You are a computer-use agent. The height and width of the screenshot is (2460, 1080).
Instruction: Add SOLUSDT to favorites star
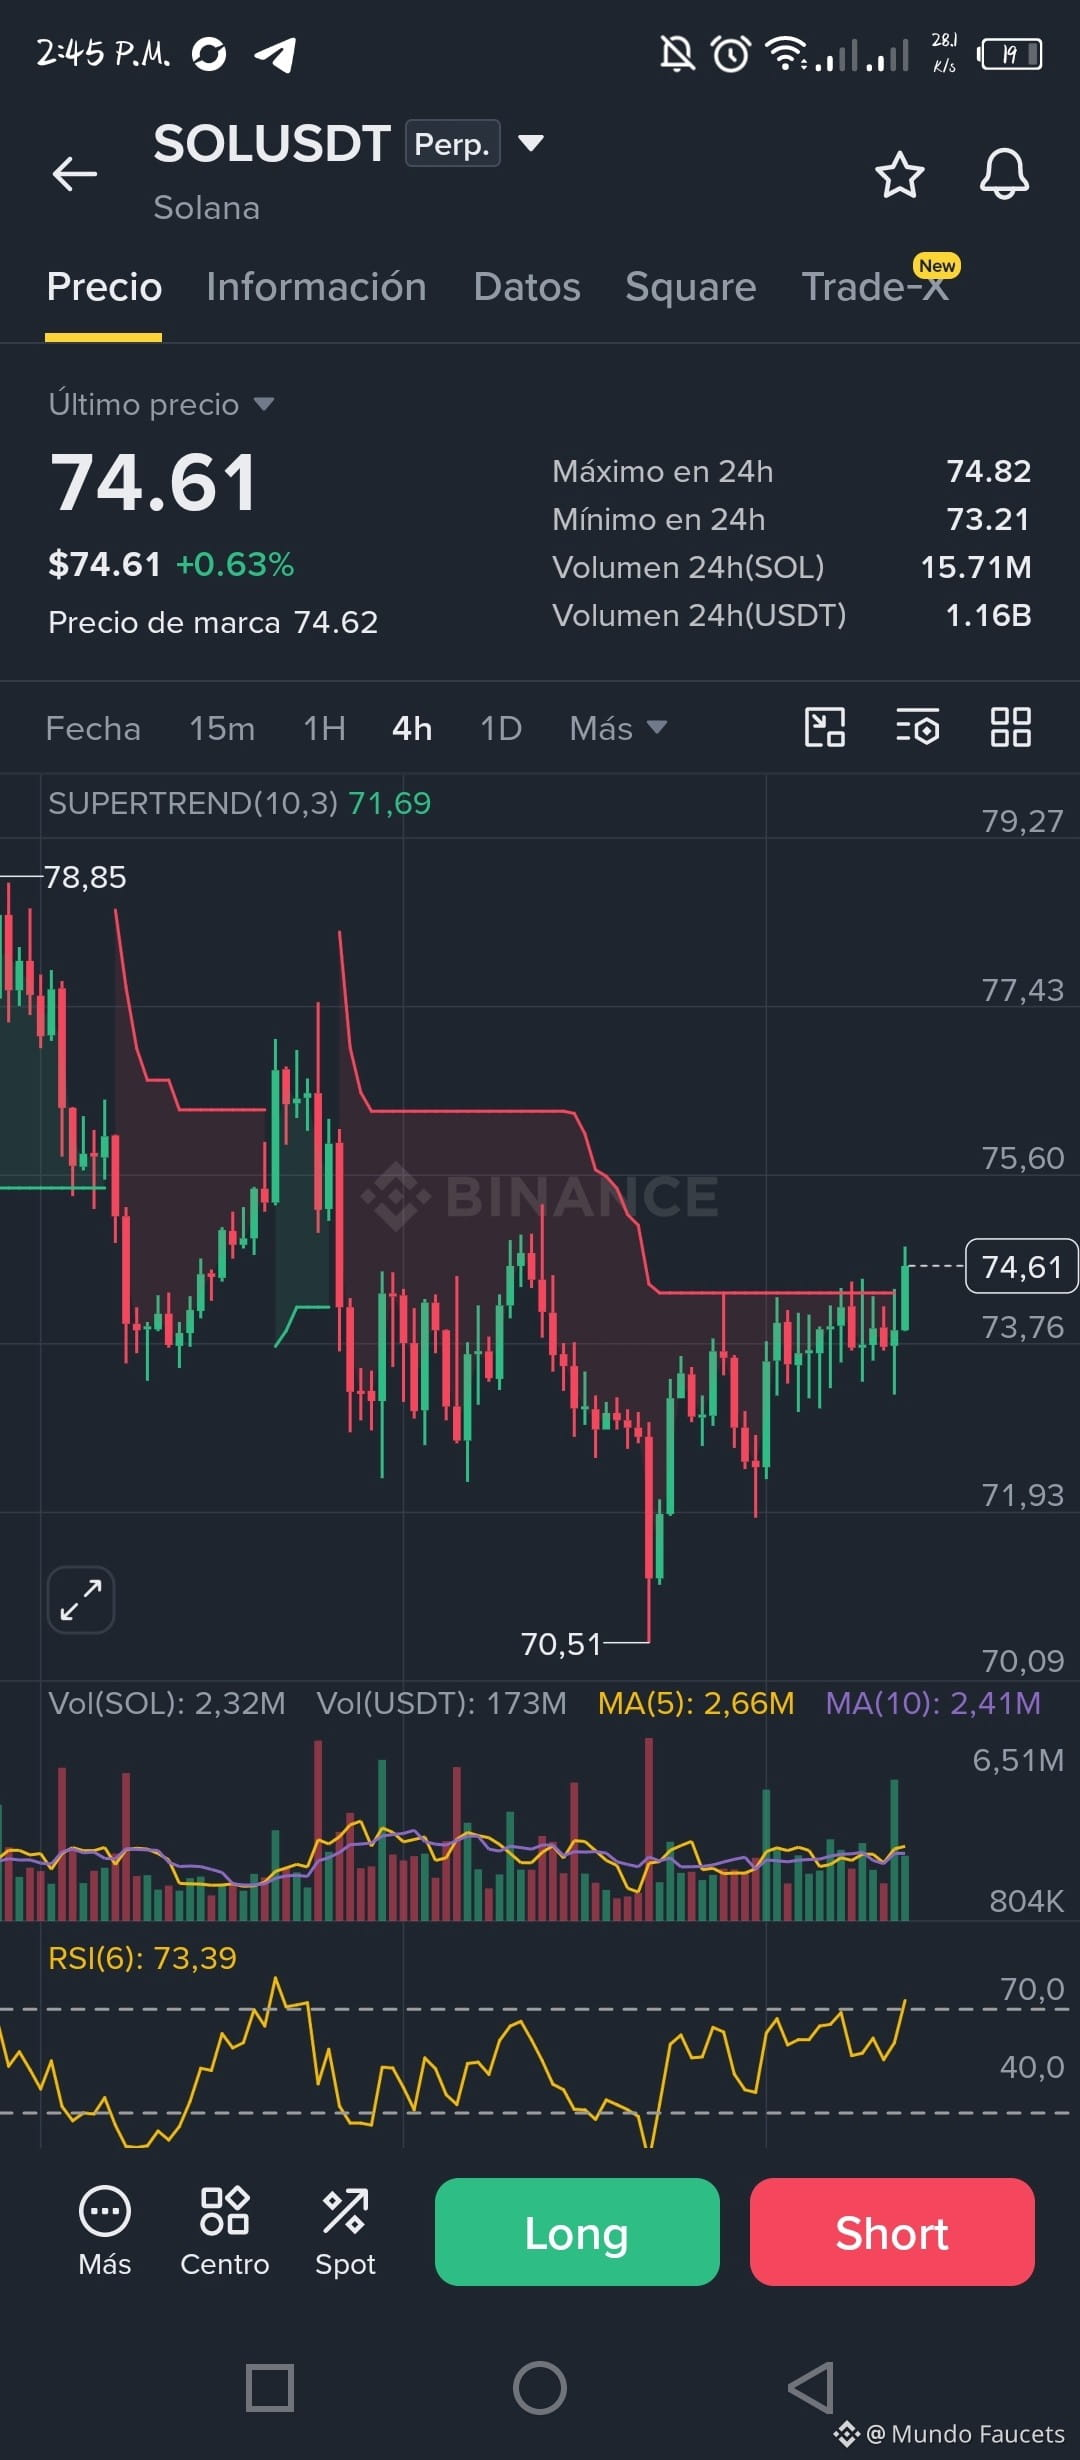pyautogui.click(x=899, y=175)
